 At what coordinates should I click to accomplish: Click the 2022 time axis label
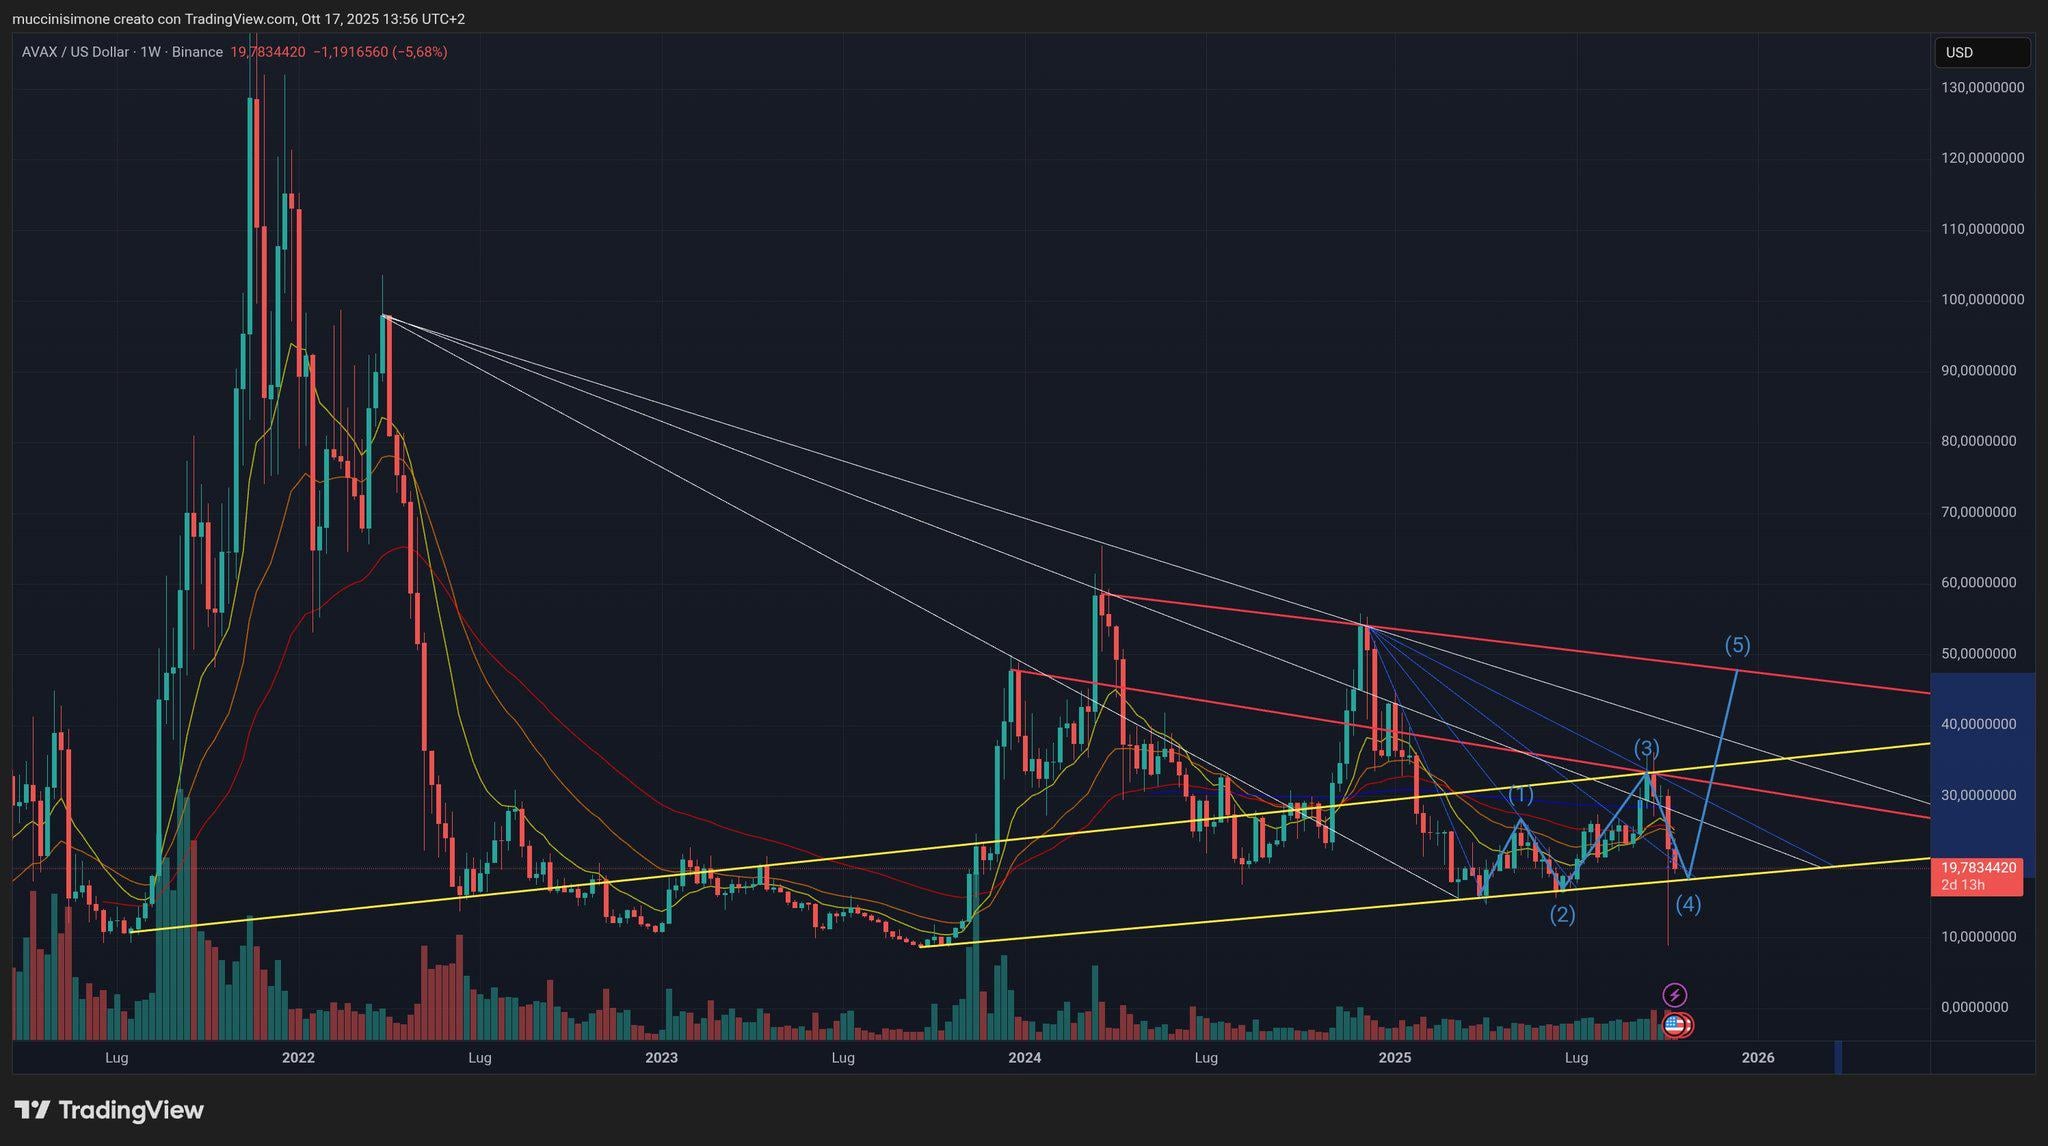298,1058
